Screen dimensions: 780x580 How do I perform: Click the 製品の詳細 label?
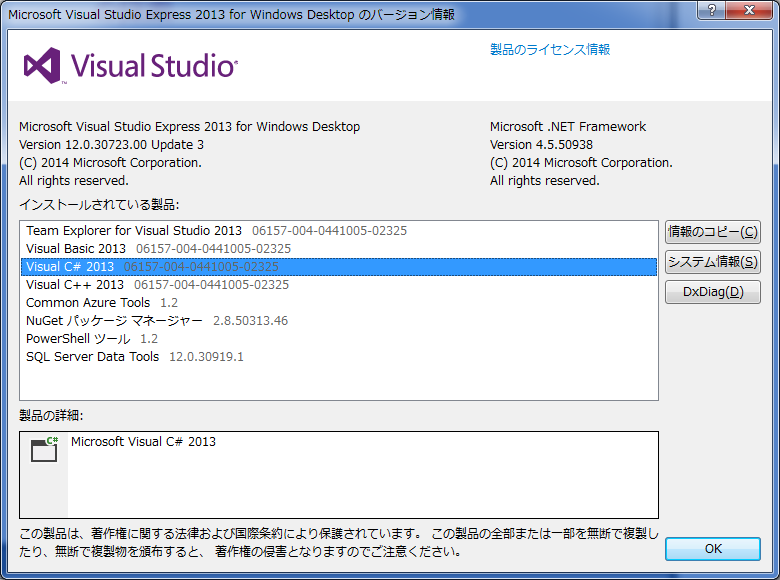pyautogui.click(x=51, y=415)
